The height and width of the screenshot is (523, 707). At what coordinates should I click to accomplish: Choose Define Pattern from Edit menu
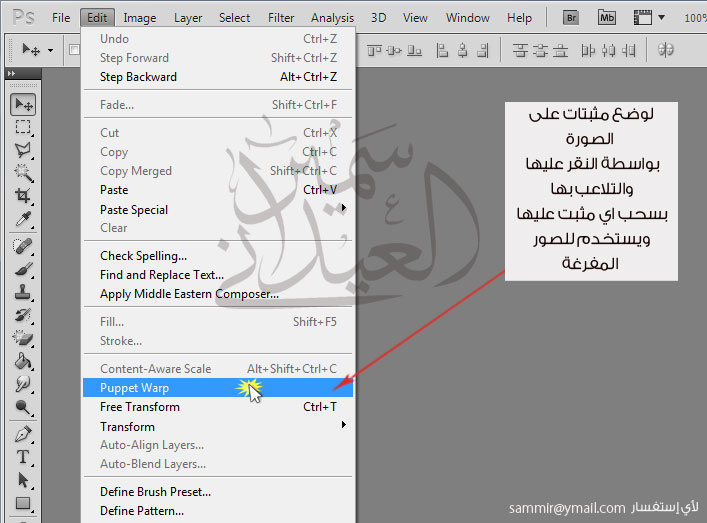point(218,511)
